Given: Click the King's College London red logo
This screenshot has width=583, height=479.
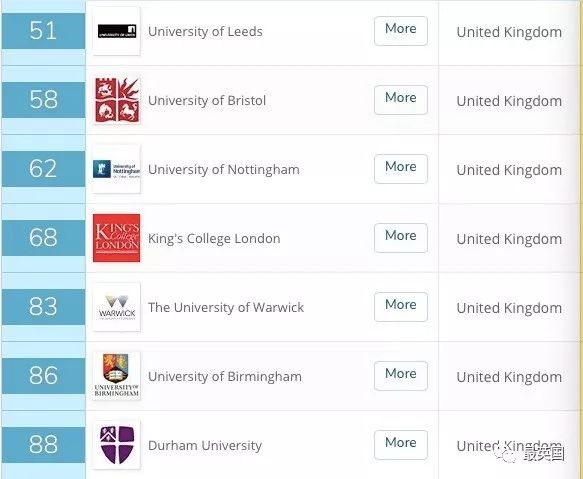Looking at the screenshot, I should point(116,238).
